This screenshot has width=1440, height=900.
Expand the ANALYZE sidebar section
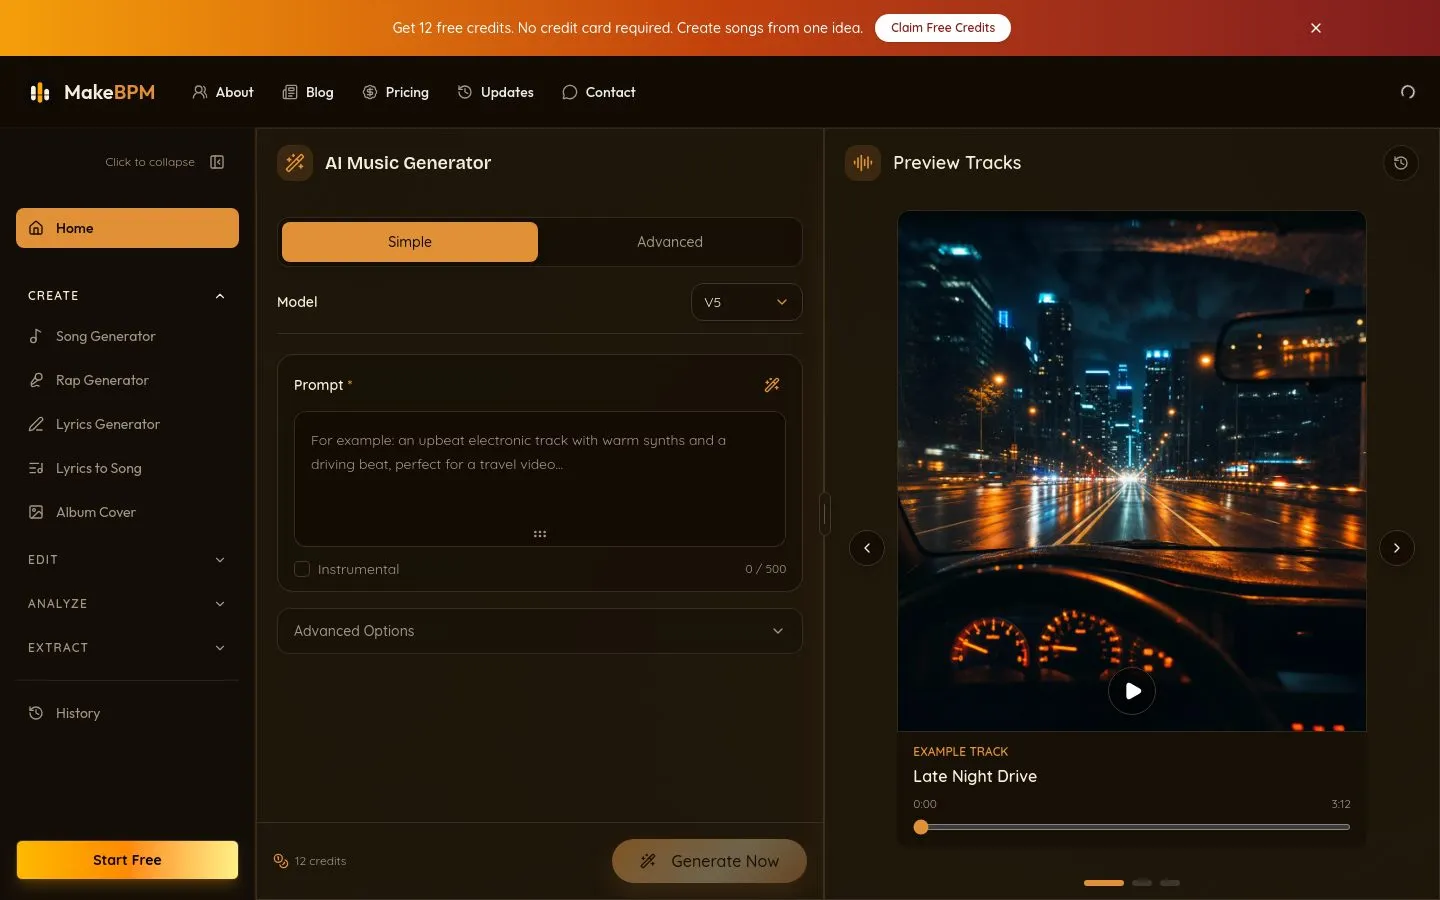point(127,604)
